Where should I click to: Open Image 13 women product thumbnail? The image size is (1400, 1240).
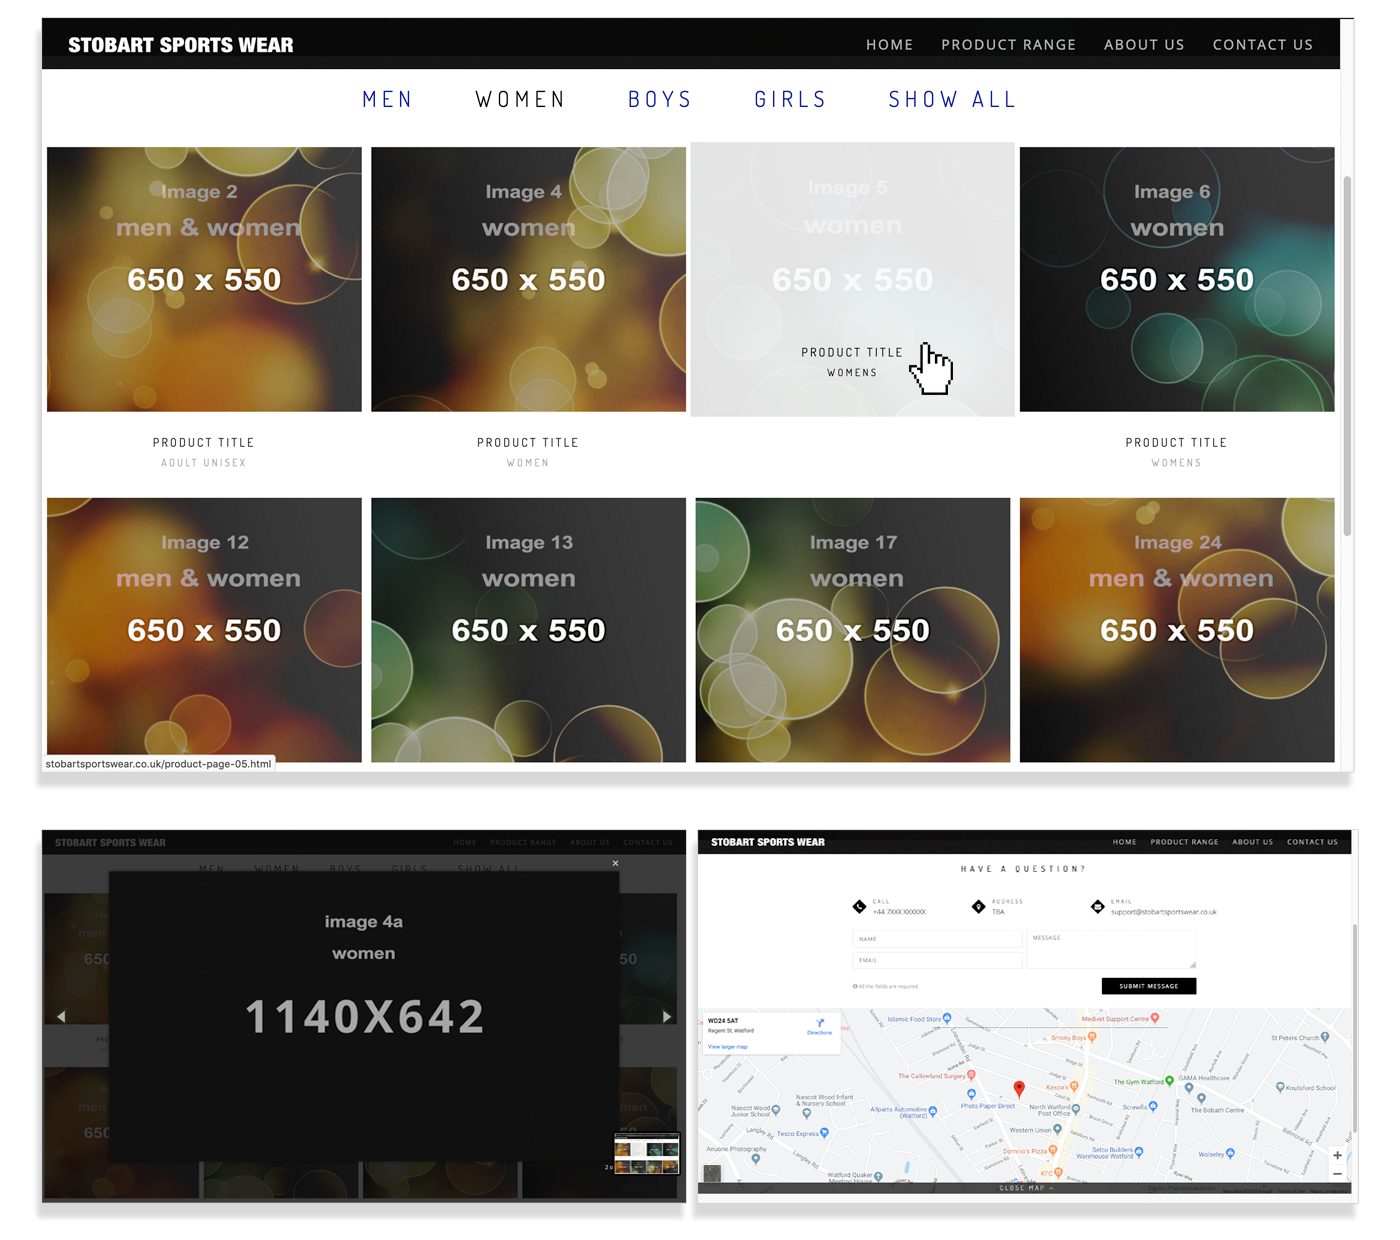coord(528,630)
